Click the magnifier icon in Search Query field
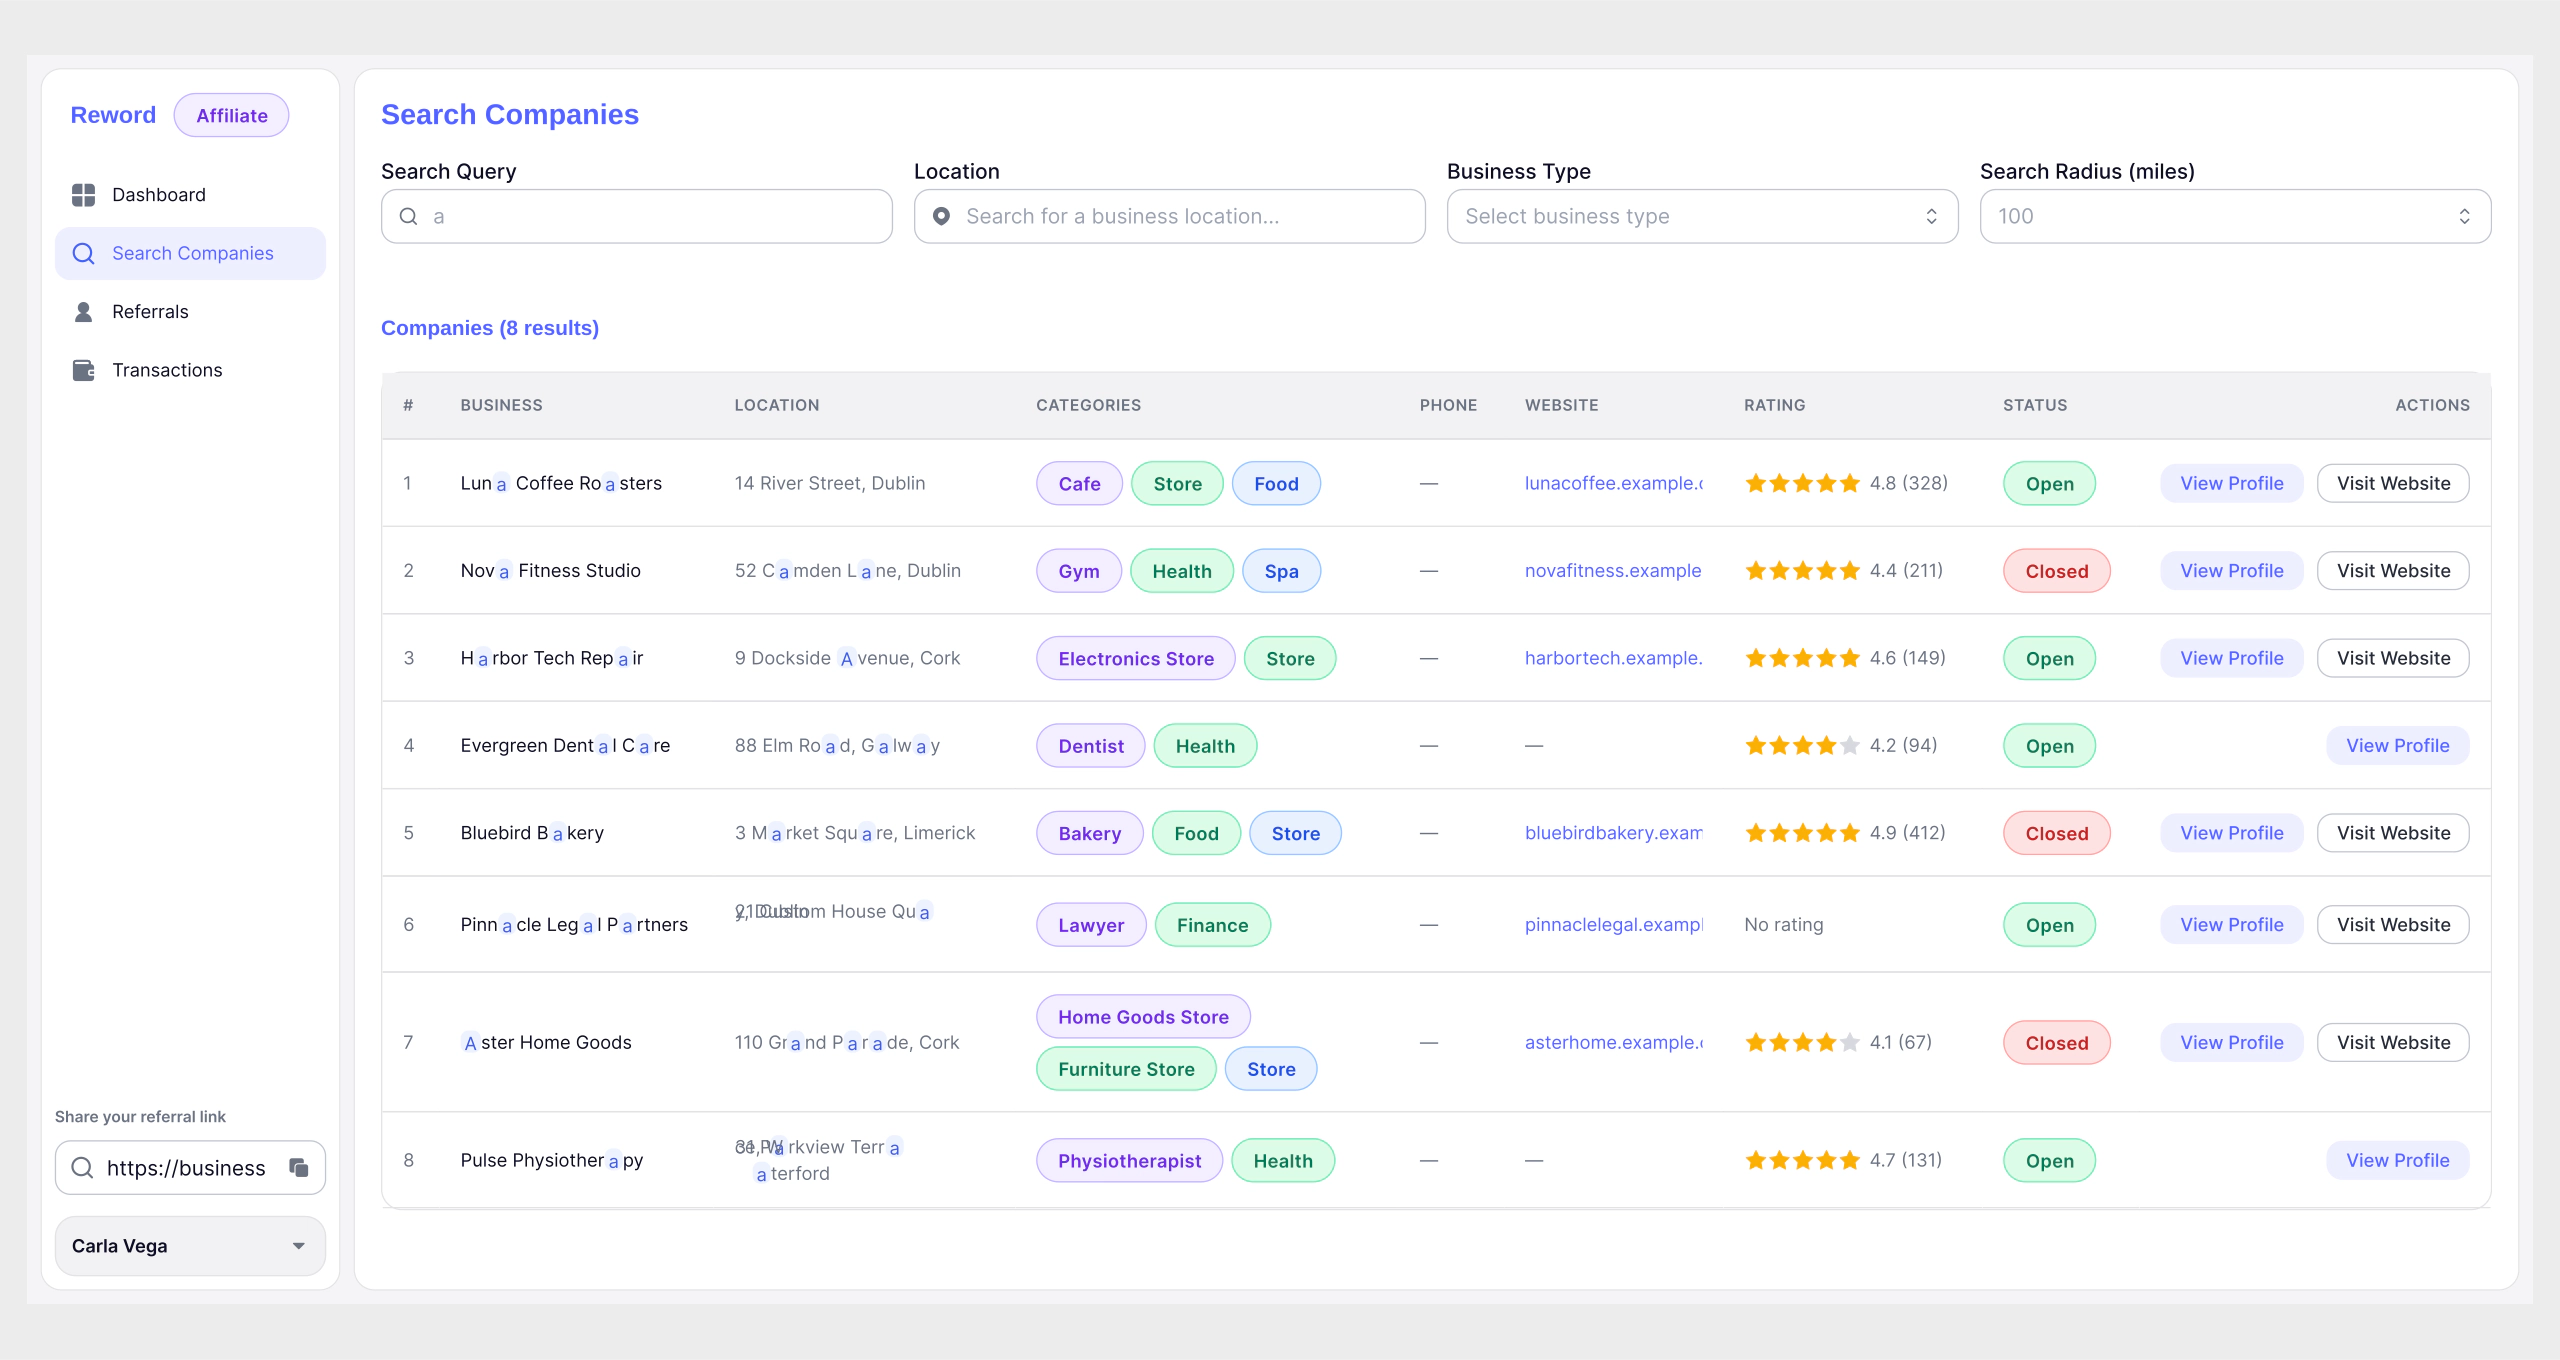This screenshot has height=1360, width=2560. click(409, 216)
